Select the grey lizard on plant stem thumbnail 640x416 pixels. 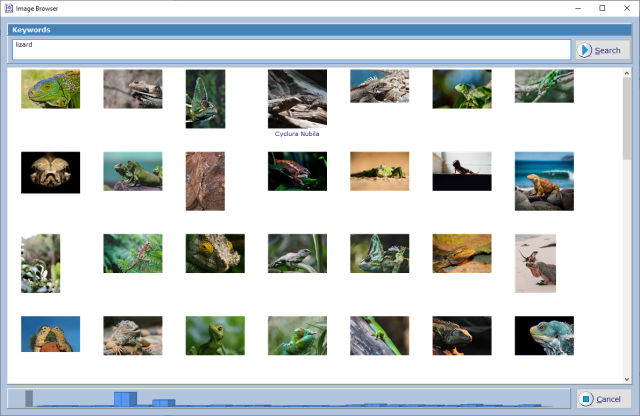(x=297, y=254)
